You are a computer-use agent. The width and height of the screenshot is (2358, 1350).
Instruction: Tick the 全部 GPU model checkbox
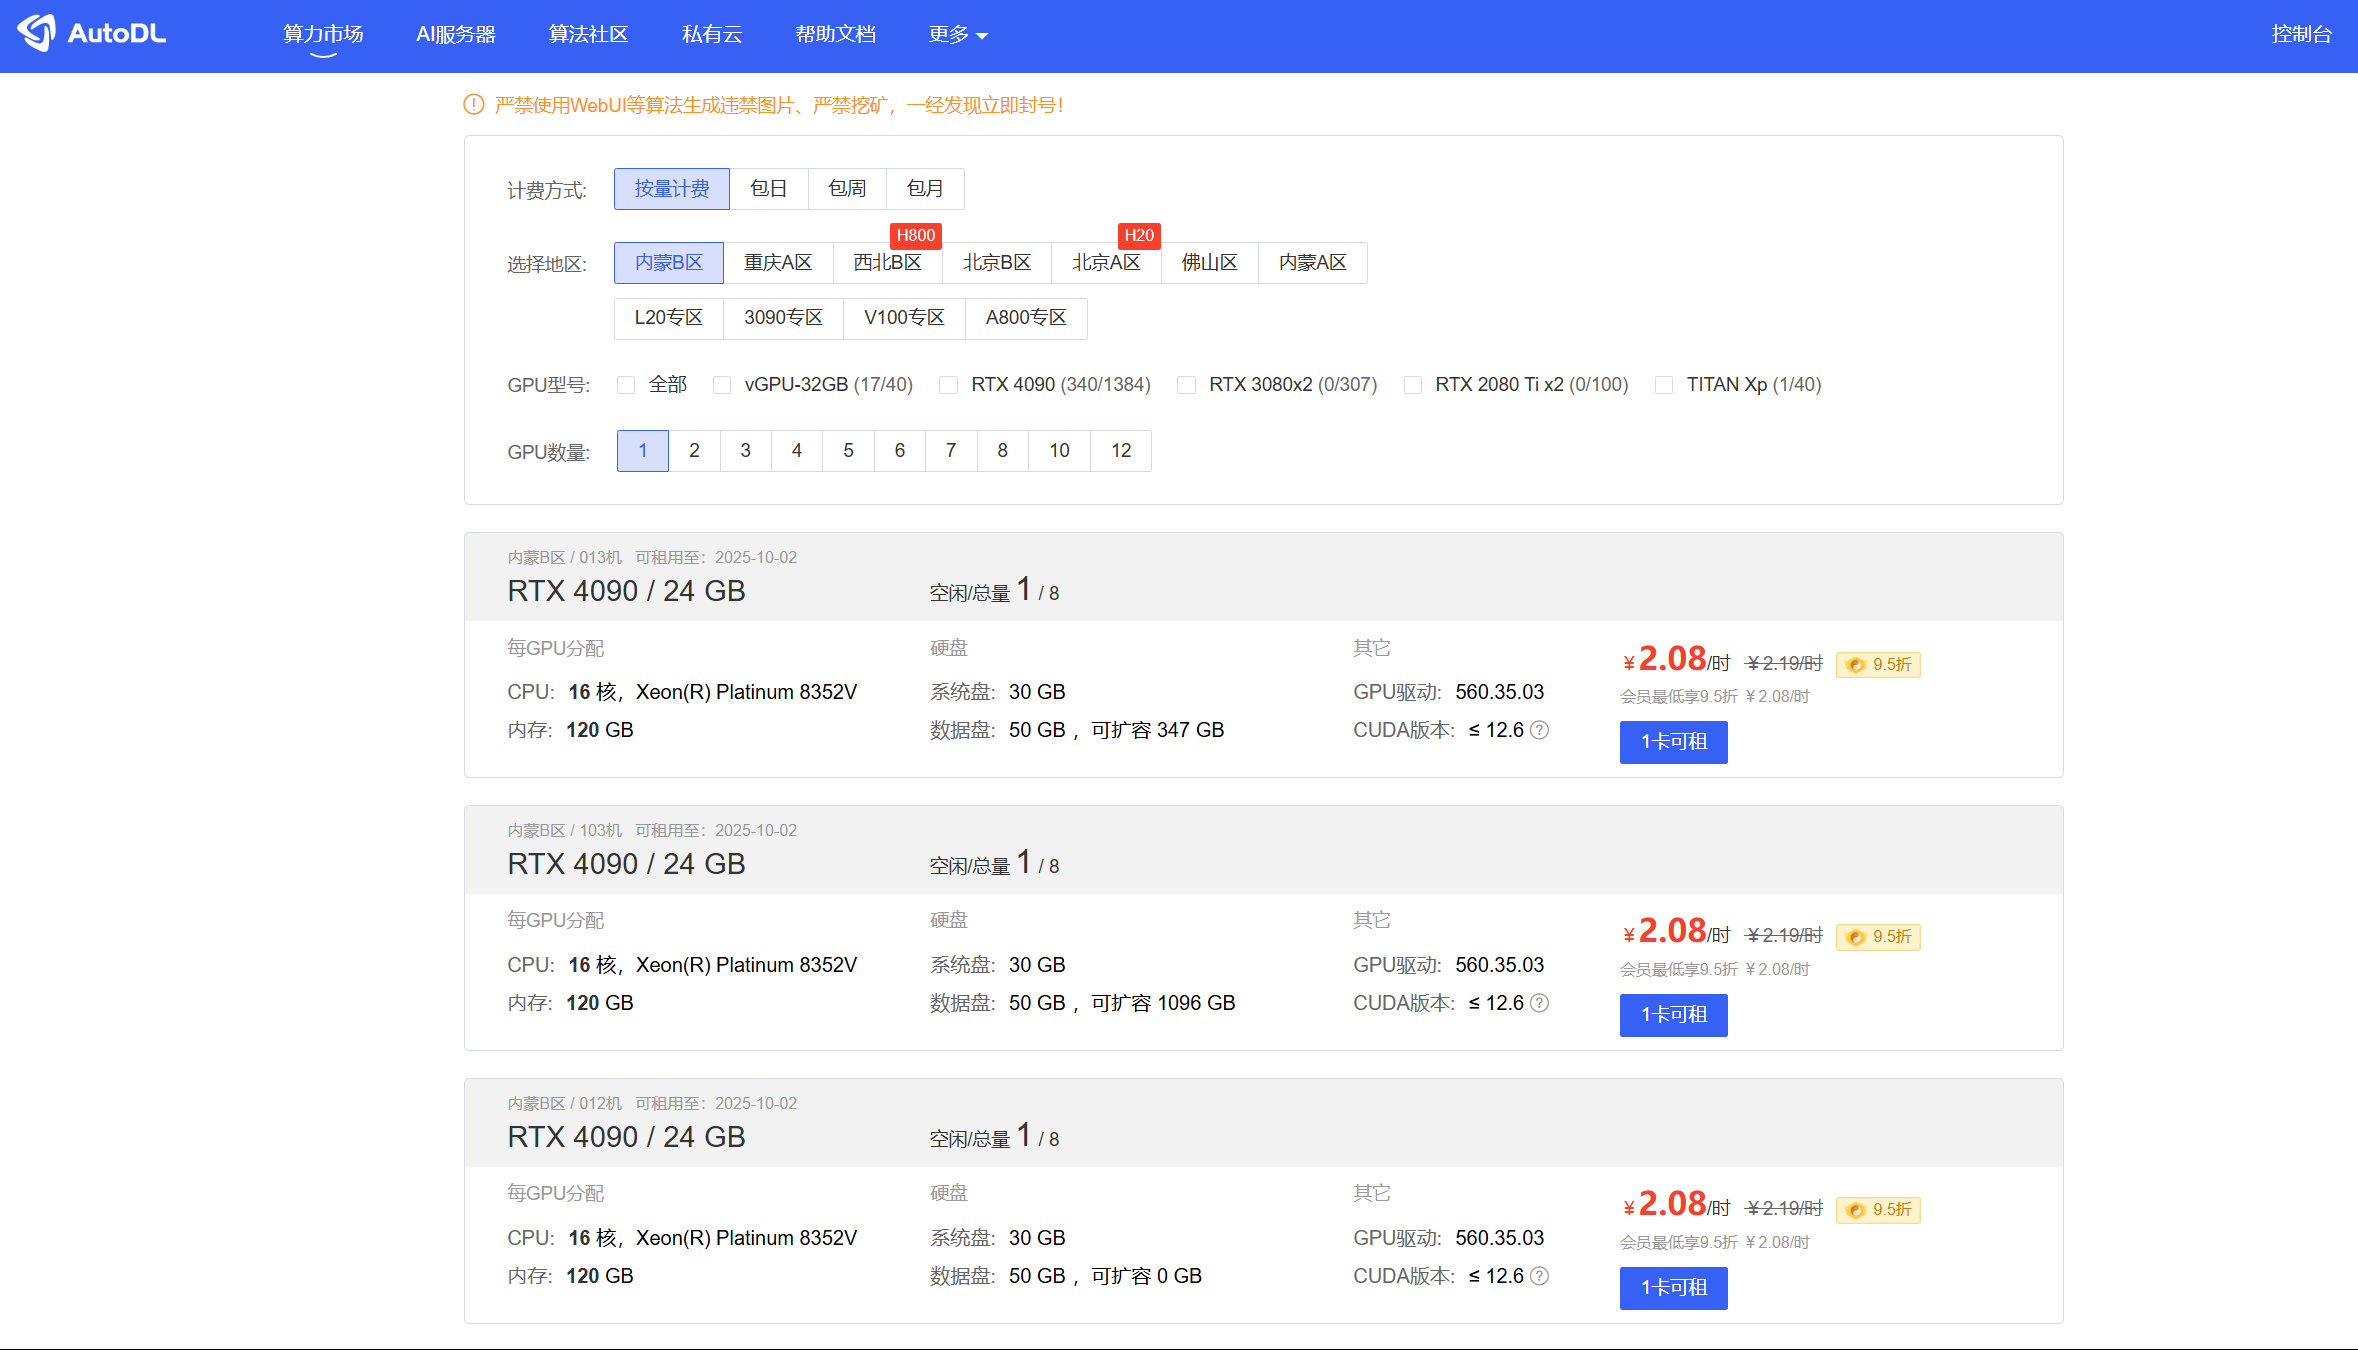click(626, 385)
